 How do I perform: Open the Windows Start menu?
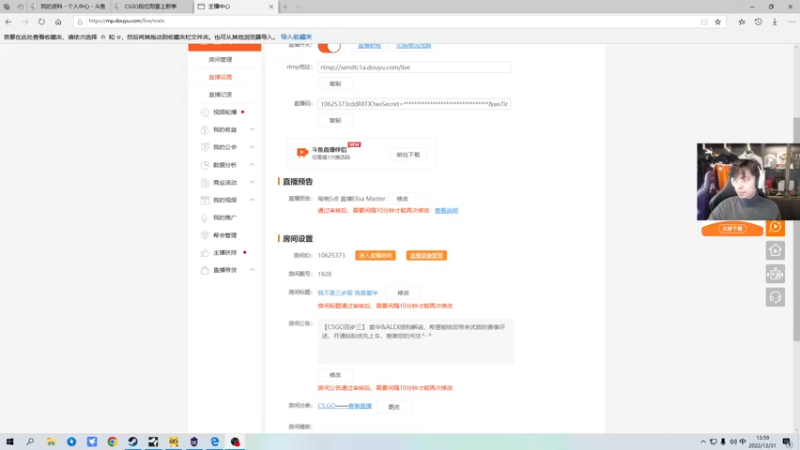tap(10, 442)
